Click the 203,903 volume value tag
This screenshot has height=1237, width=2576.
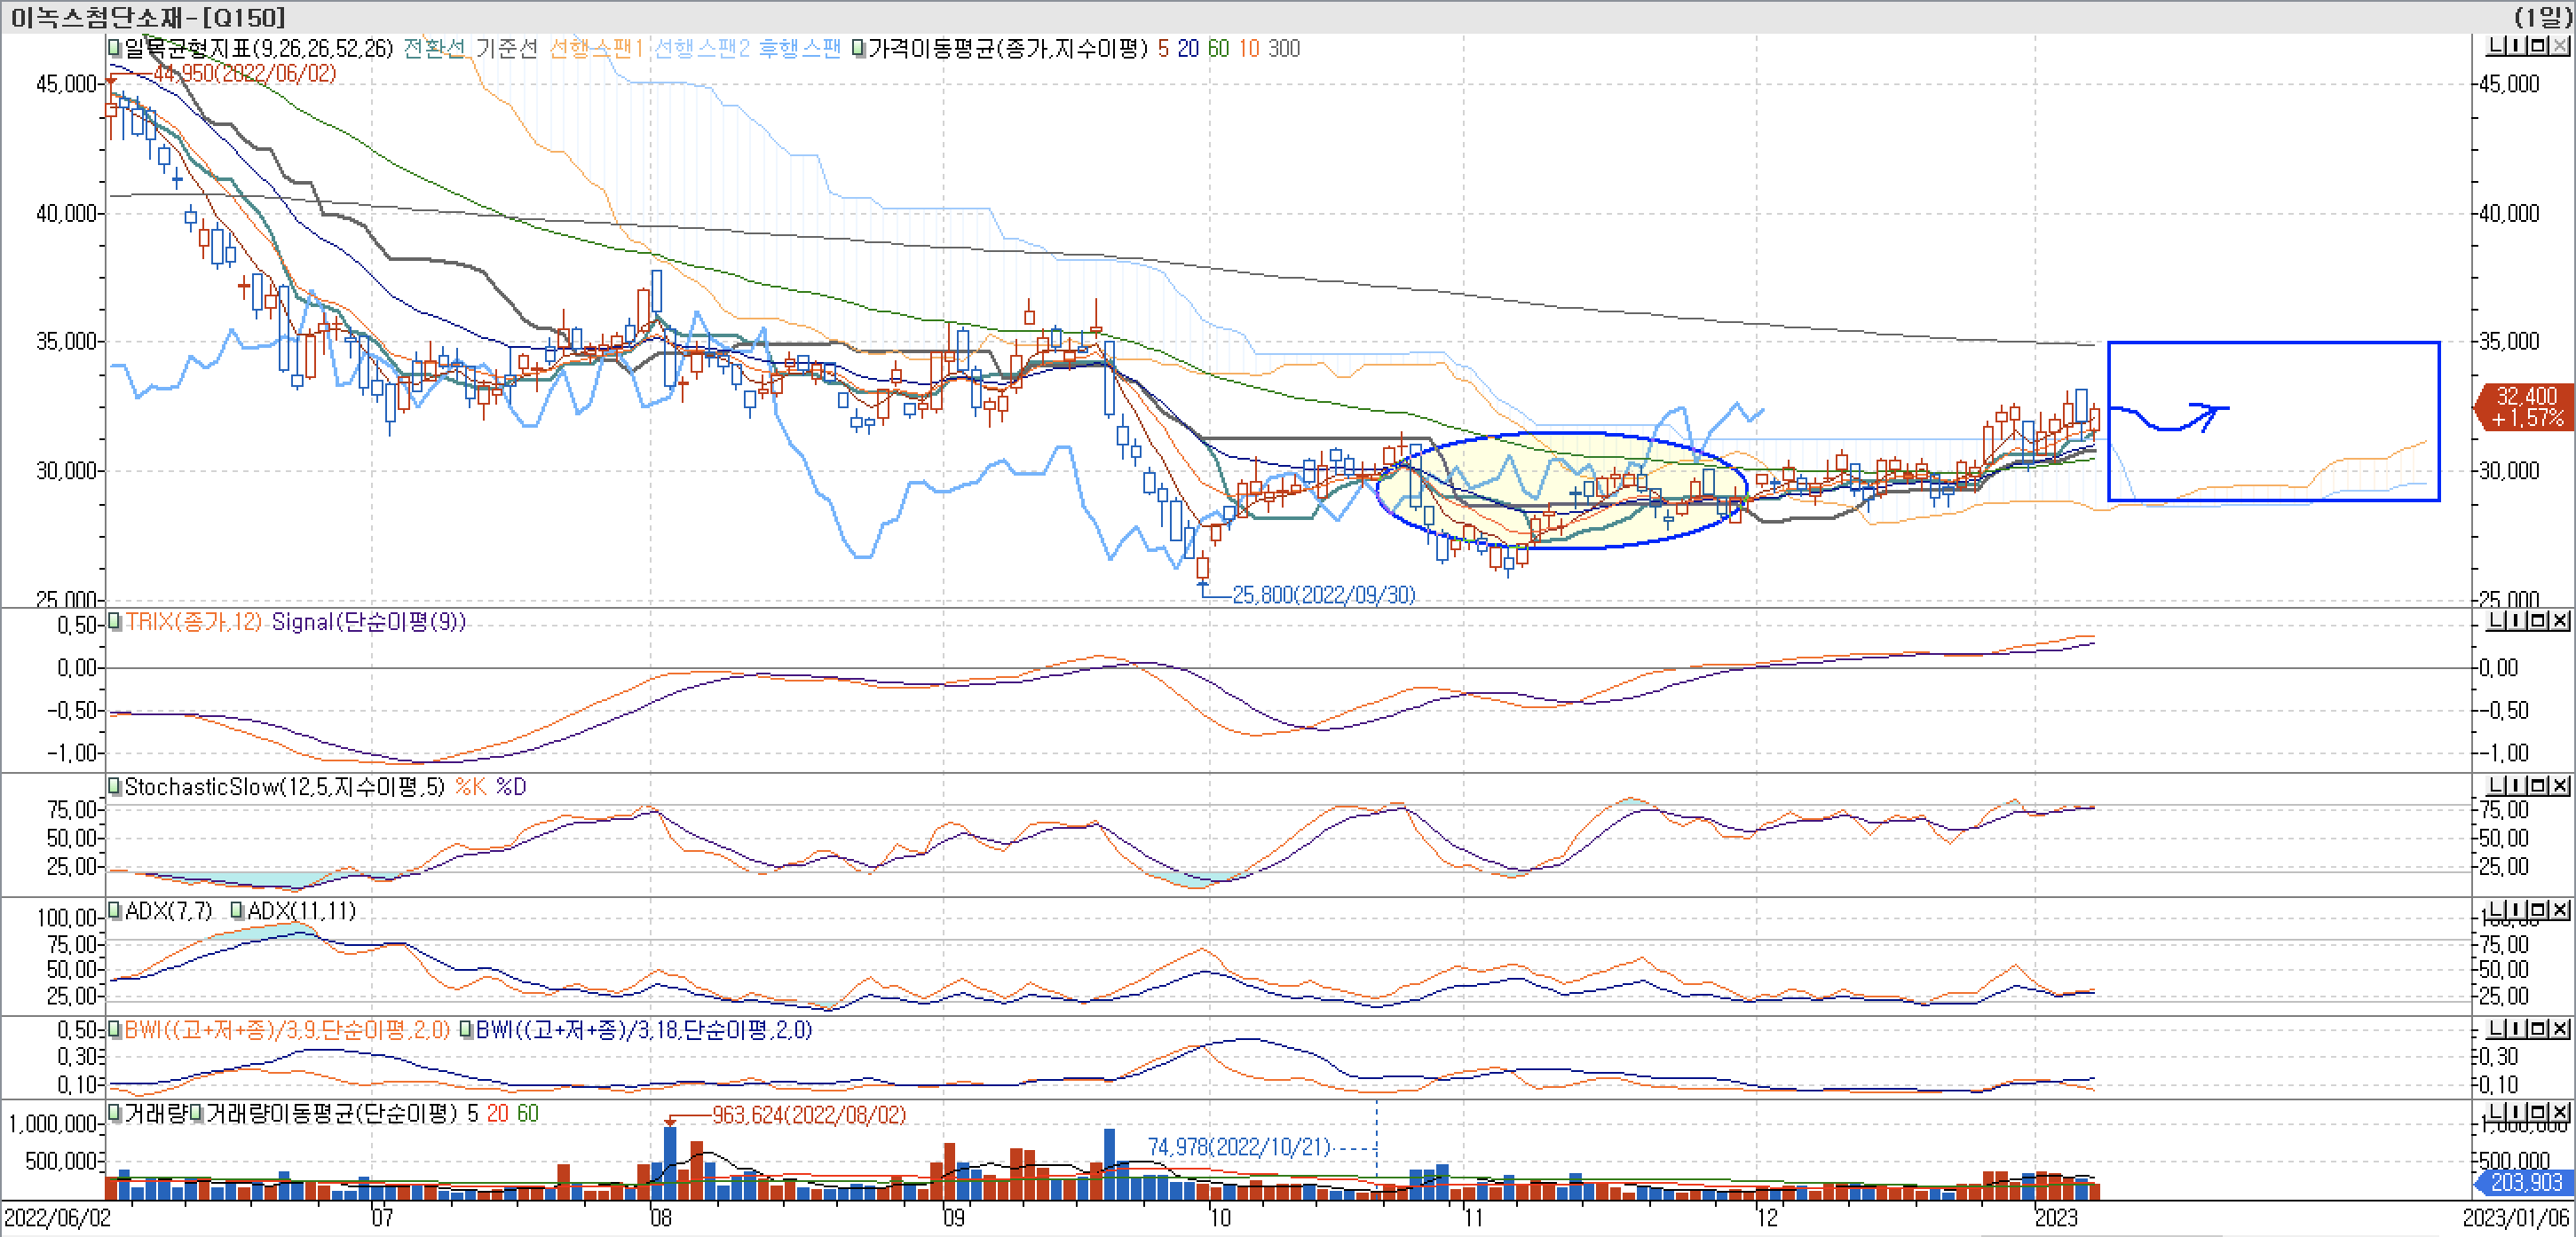(2526, 1182)
